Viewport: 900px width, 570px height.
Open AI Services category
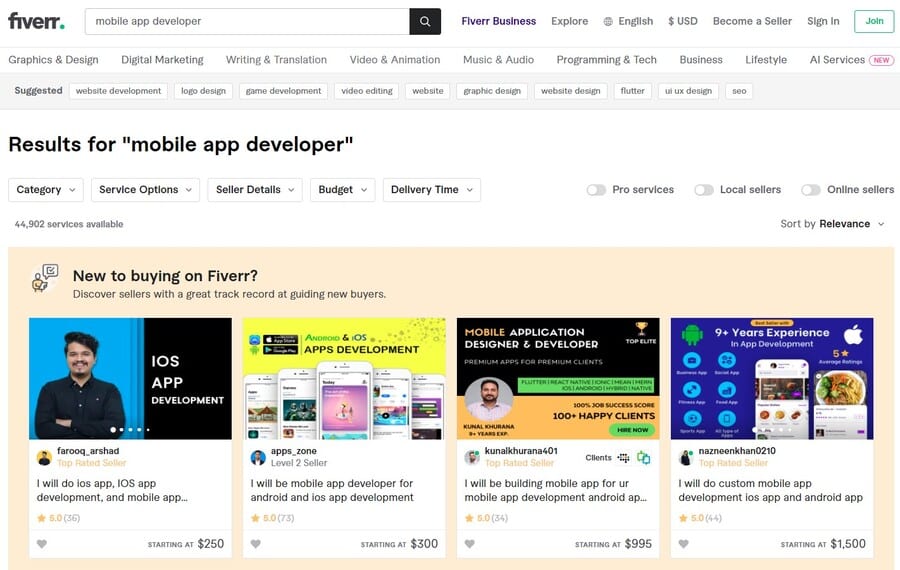[x=837, y=60]
